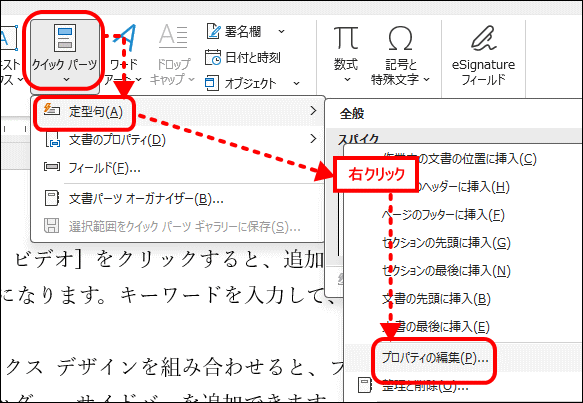
Task: Expand the 記号と特殊文字 dropdown arrow
Action: [427, 79]
